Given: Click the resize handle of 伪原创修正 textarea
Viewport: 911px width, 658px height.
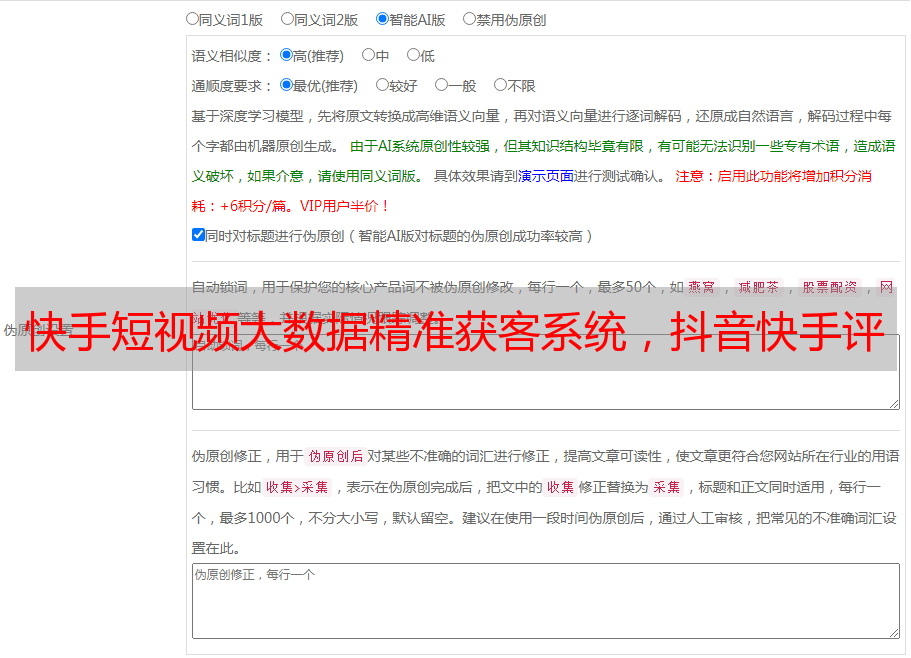Looking at the screenshot, I should coord(894,633).
